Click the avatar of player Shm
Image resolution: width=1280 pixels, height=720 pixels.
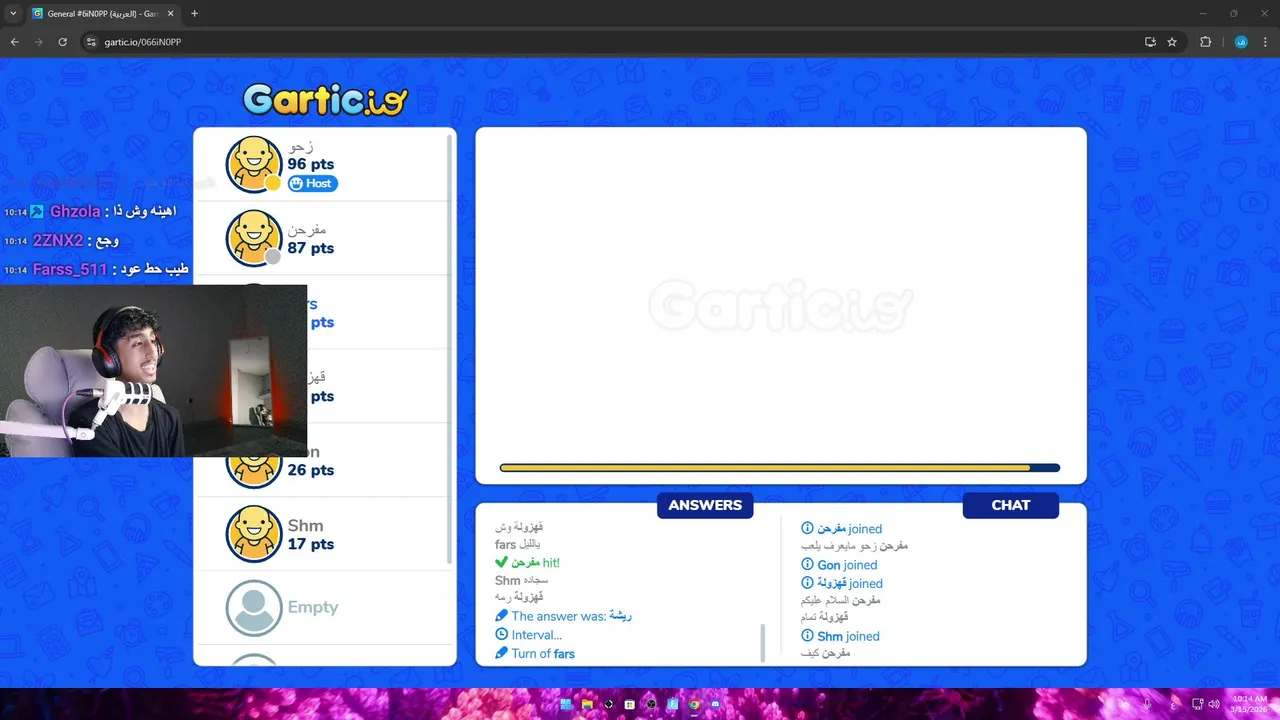coord(254,534)
